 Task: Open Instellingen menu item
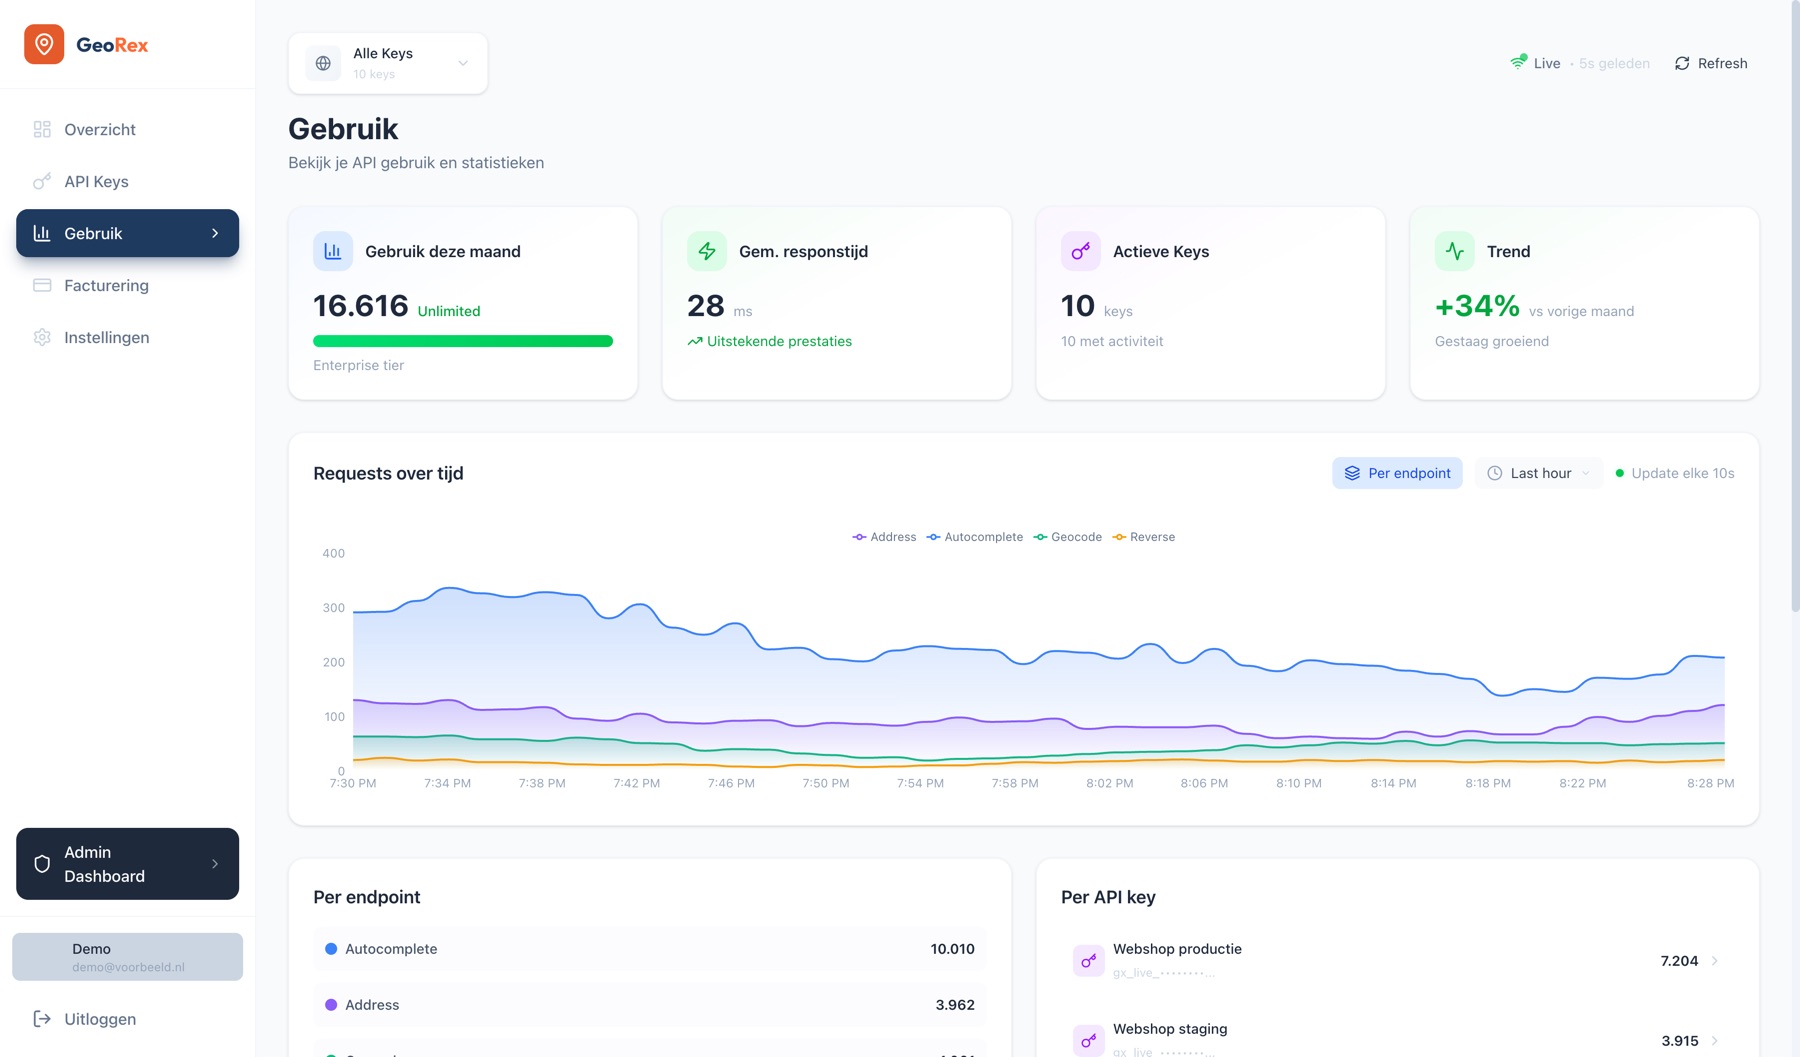pyautogui.click(x=128, y=337)
